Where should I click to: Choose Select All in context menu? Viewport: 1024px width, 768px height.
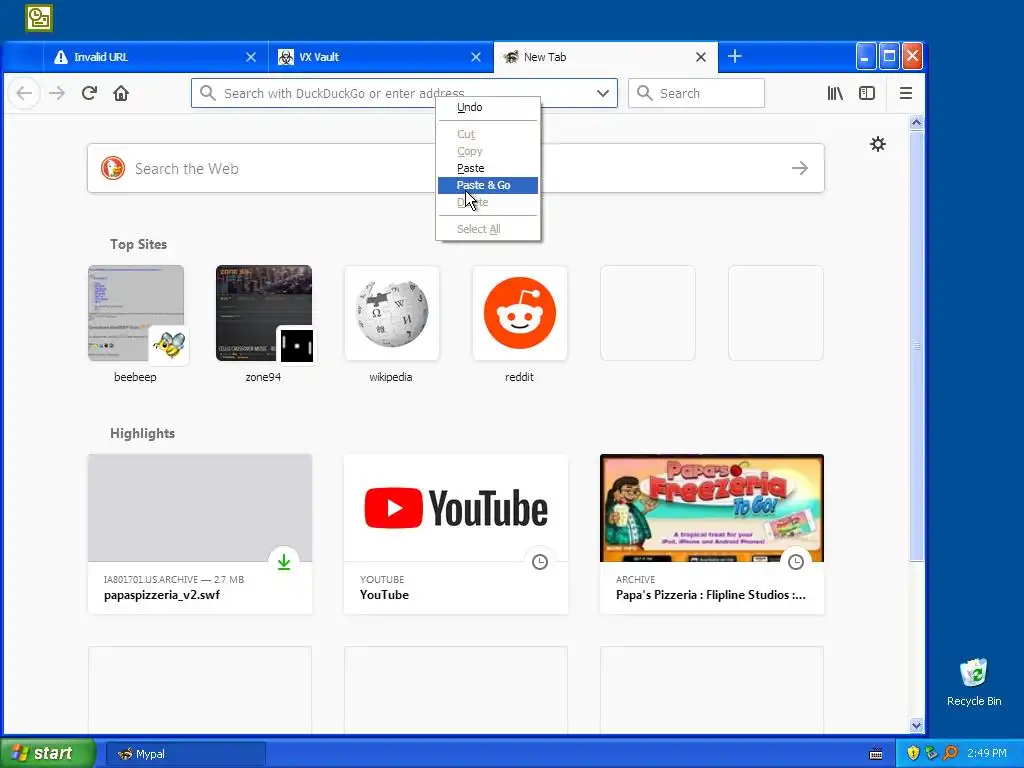tap(488, 229)
